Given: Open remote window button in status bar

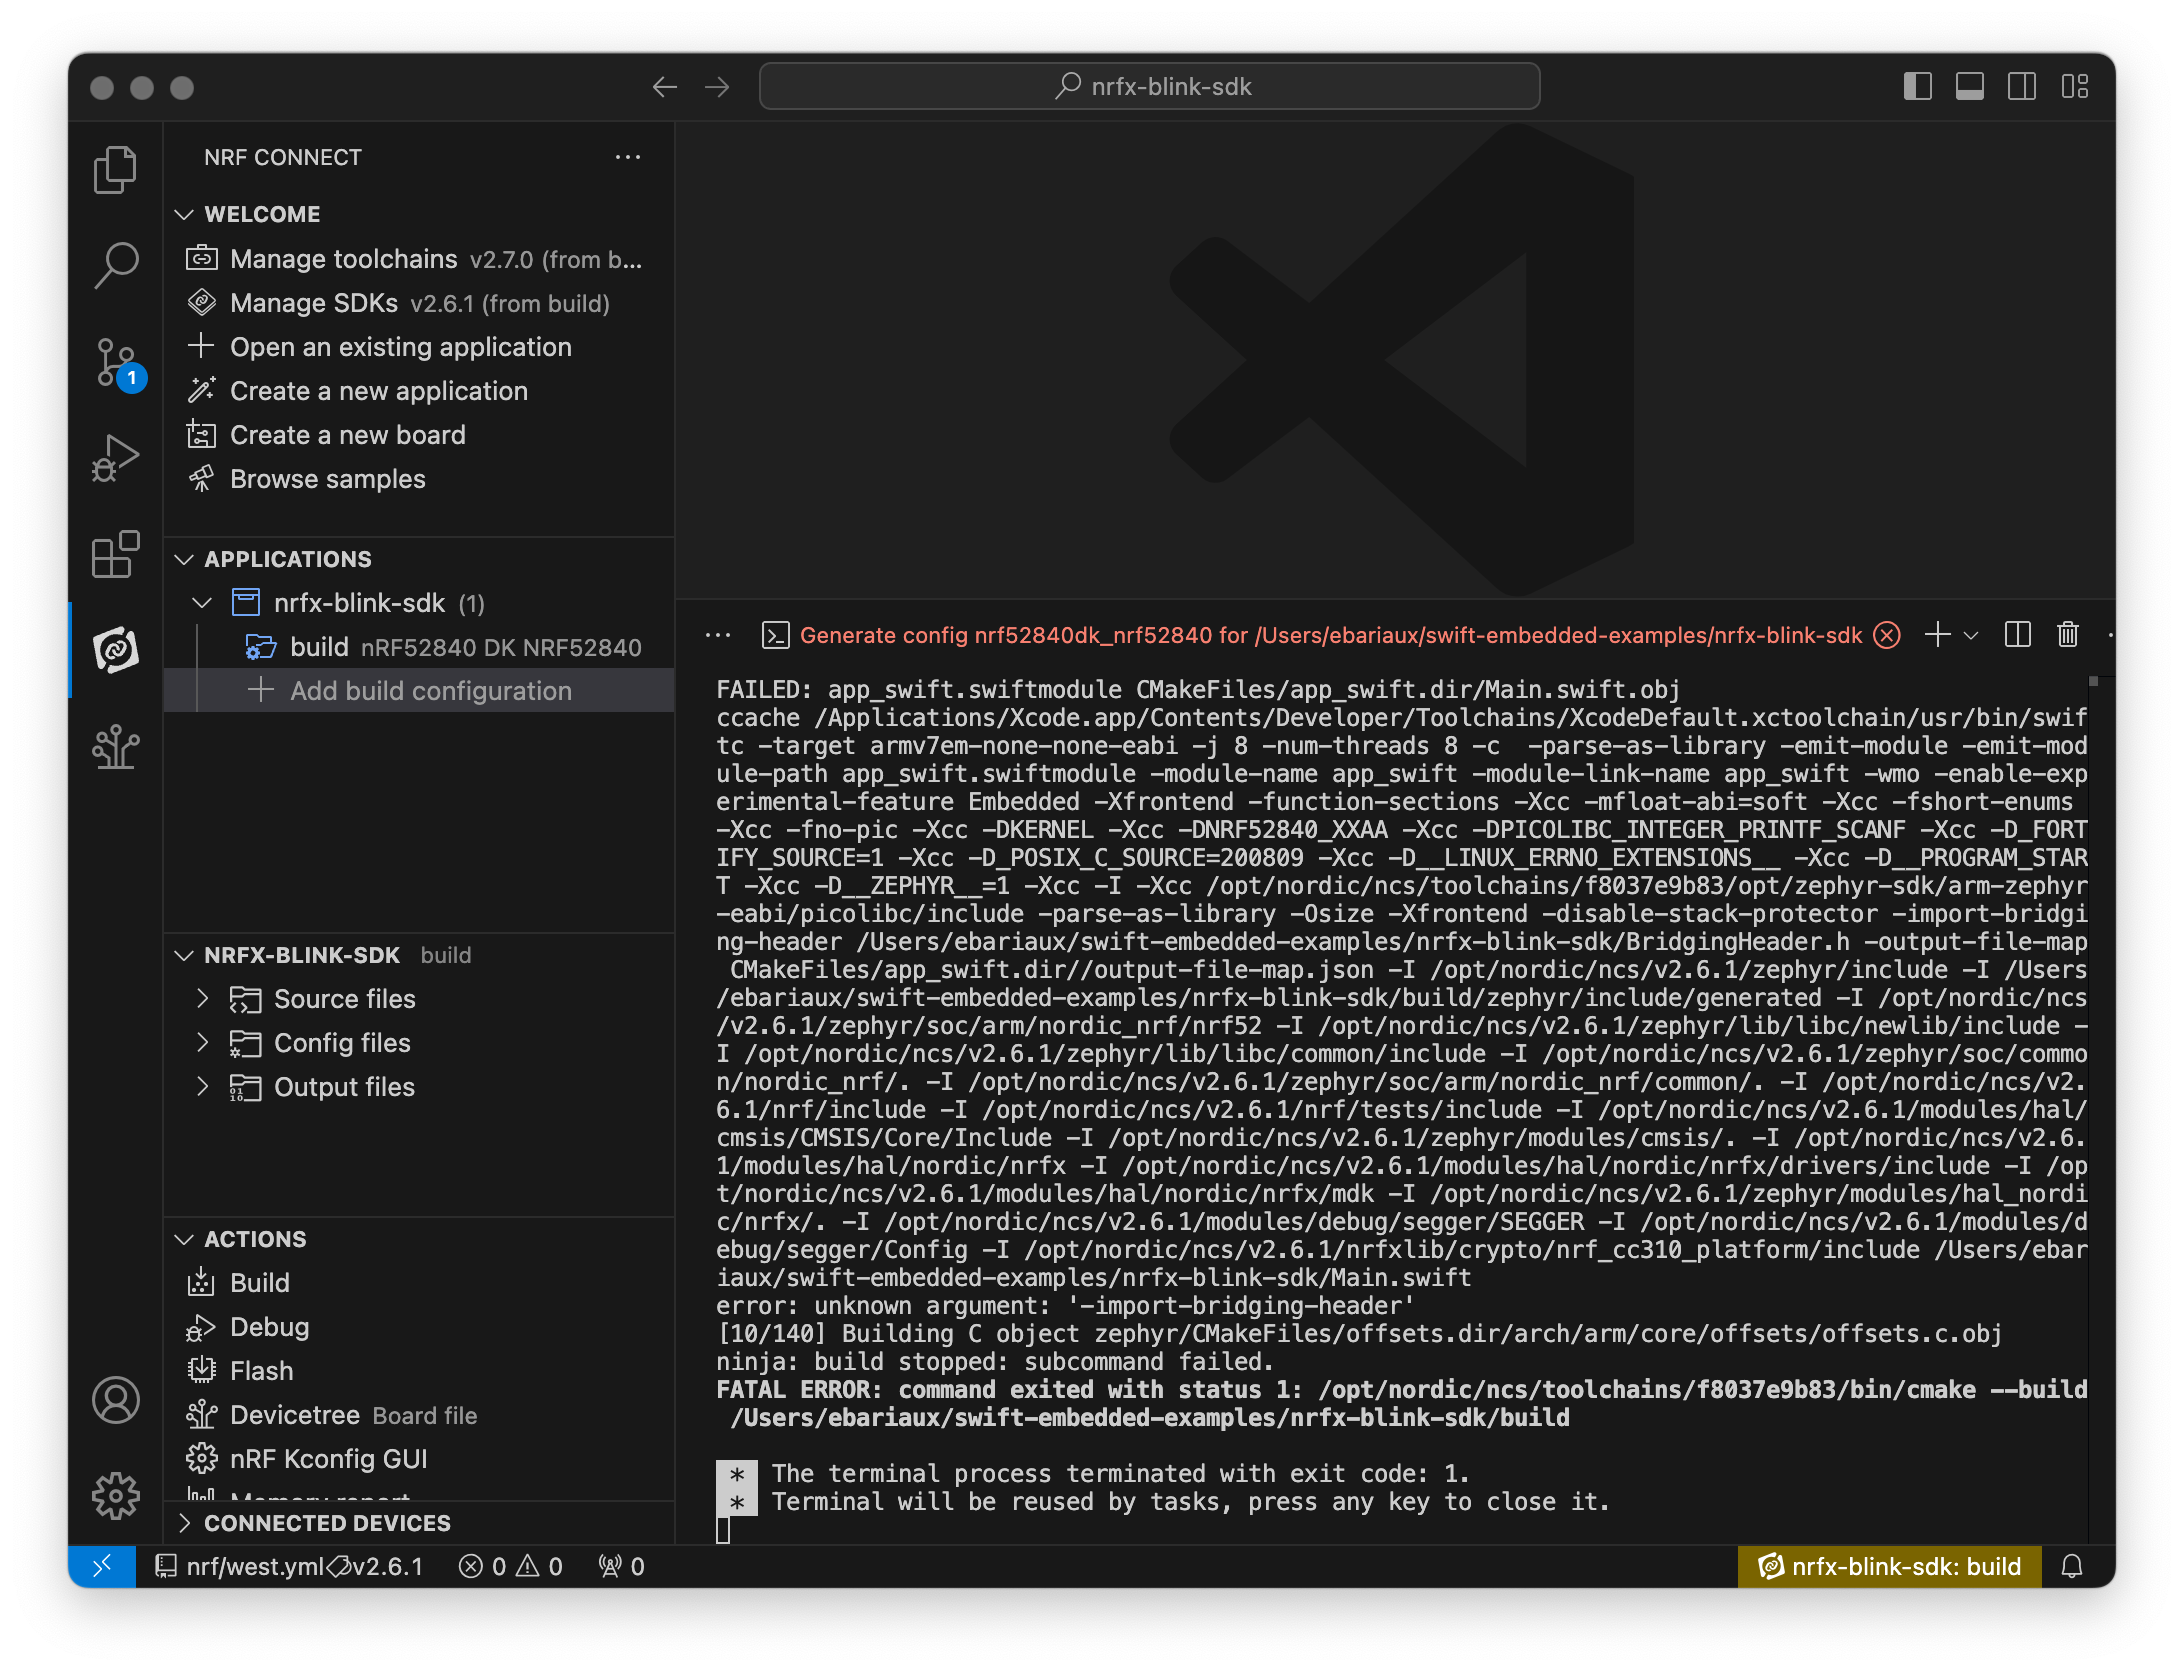Looking at the screenshot, I should pos(102,1566).
